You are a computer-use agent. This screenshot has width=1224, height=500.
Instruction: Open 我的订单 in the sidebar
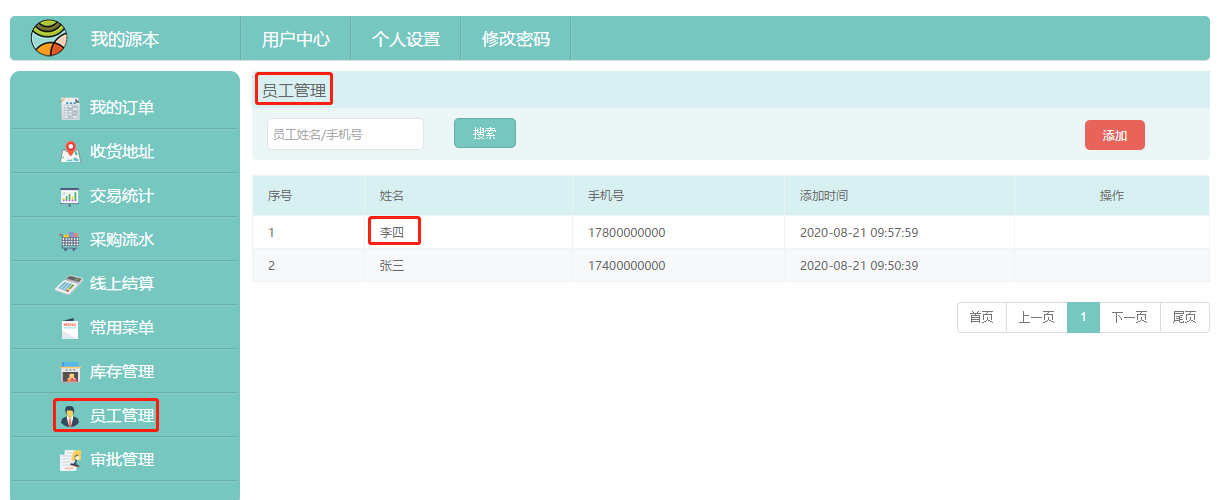124,108
